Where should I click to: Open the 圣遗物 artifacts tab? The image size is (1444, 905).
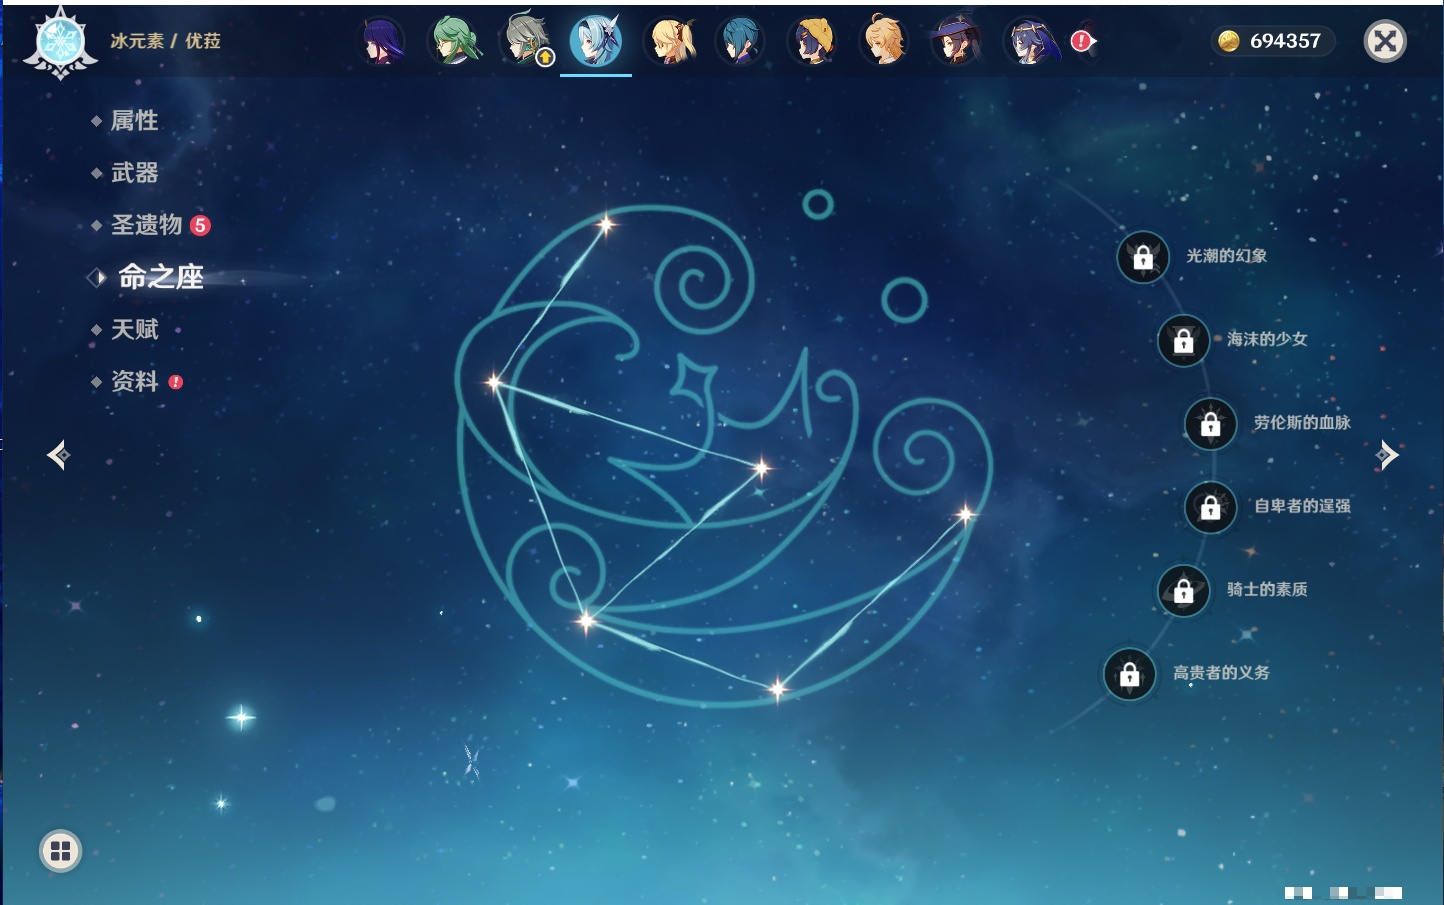click(147, 225)
